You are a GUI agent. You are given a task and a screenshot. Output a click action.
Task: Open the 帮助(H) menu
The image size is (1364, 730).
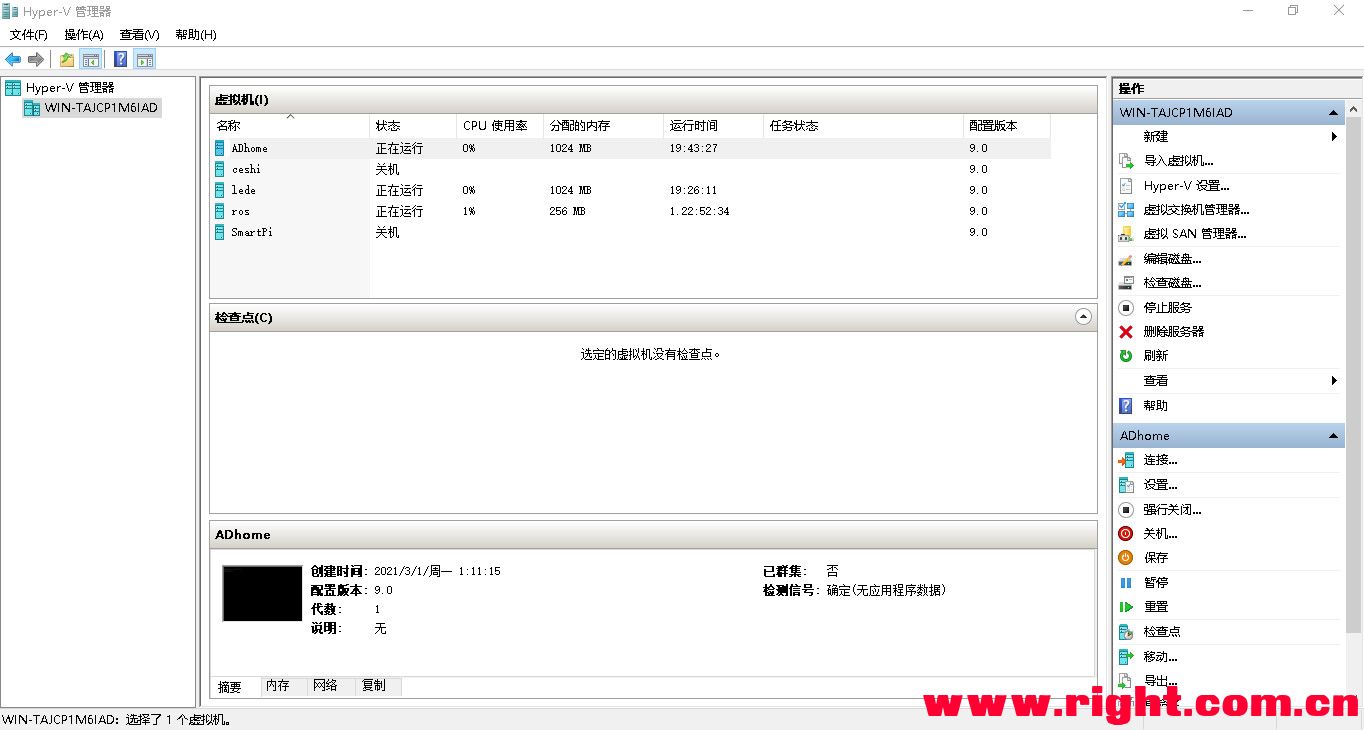click(x=196, y=35)
